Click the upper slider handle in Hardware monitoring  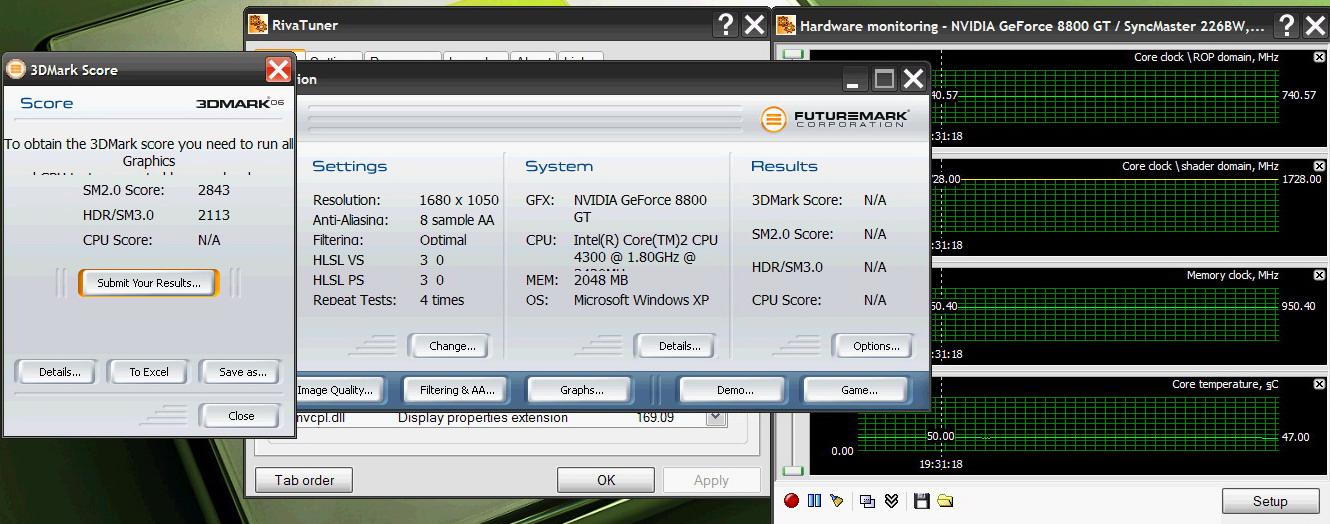click(x=792, y=53)
